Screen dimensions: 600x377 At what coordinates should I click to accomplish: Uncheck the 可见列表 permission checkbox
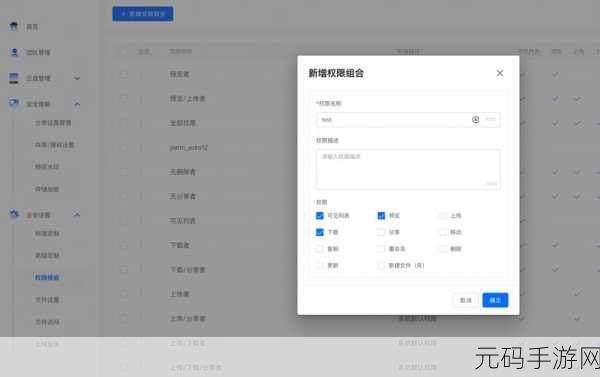(x=320, y=216)
